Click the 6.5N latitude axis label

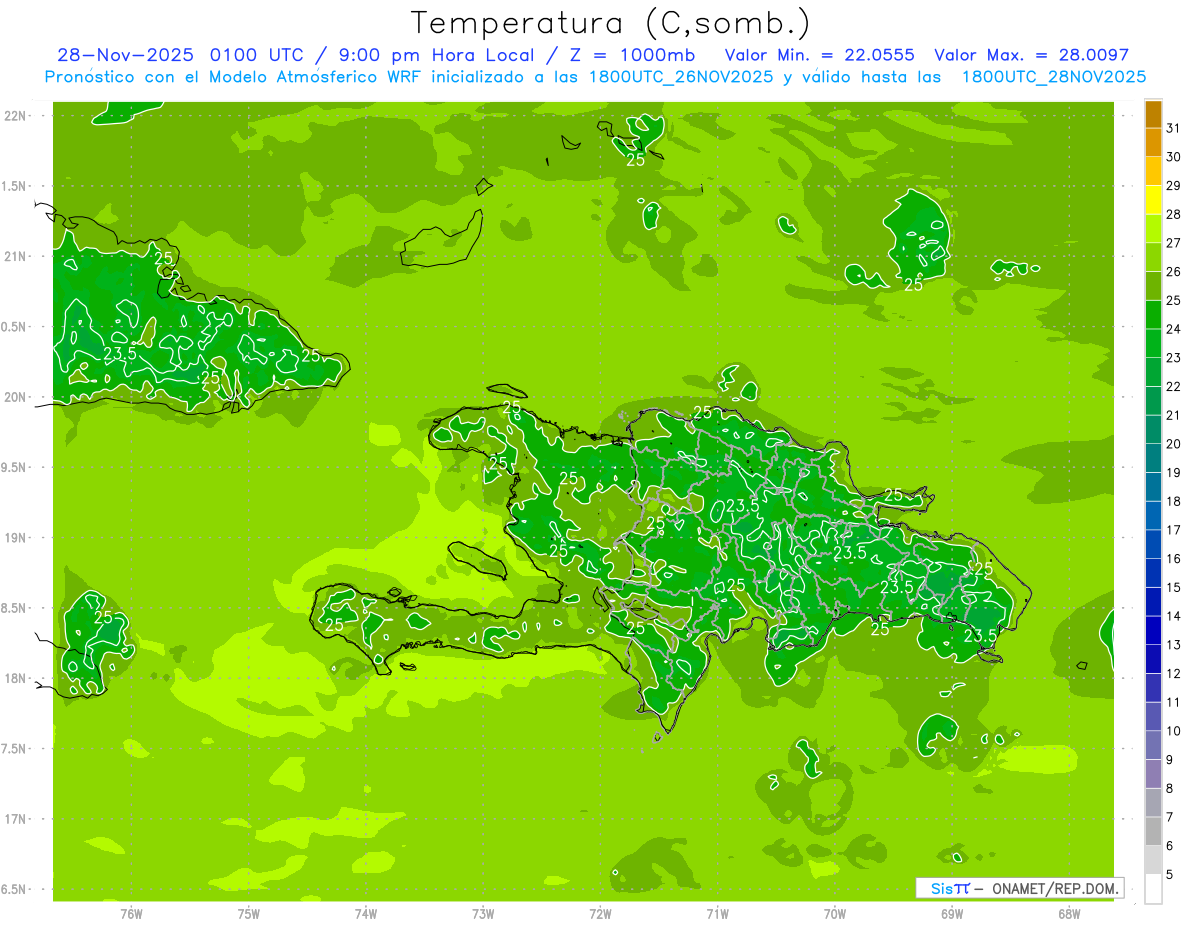click(x=15, y=889)
